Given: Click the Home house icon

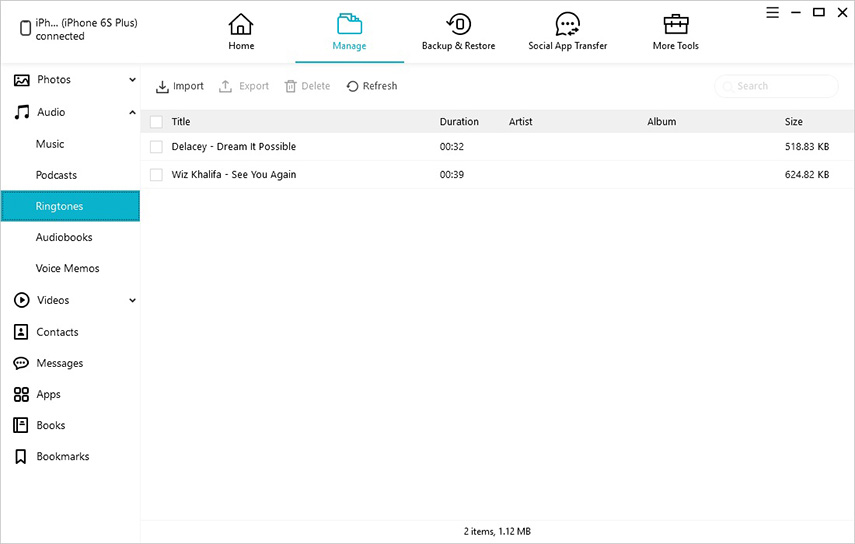Looking at the screenshot, I should pyautogui.click(x=240, y=24).
